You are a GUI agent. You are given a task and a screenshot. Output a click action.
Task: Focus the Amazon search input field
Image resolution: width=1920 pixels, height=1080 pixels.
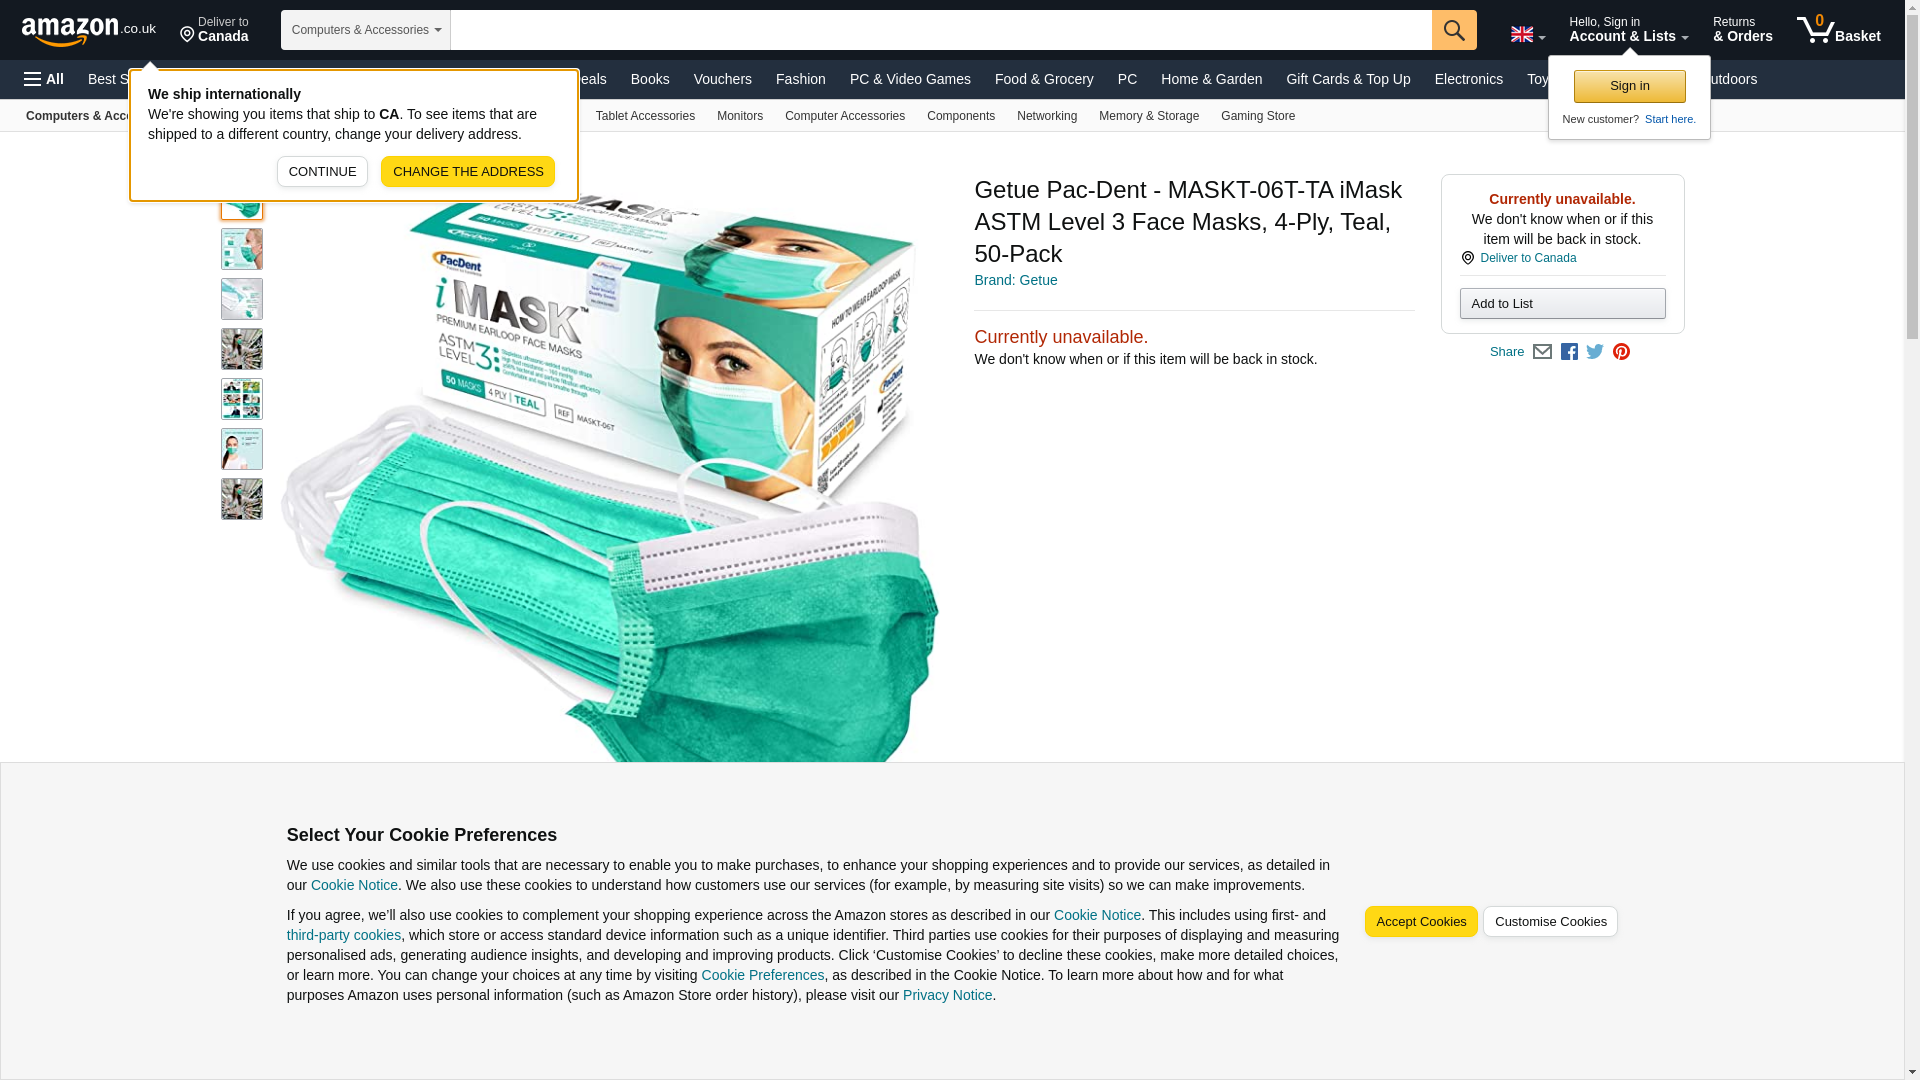tap(941, 30)
